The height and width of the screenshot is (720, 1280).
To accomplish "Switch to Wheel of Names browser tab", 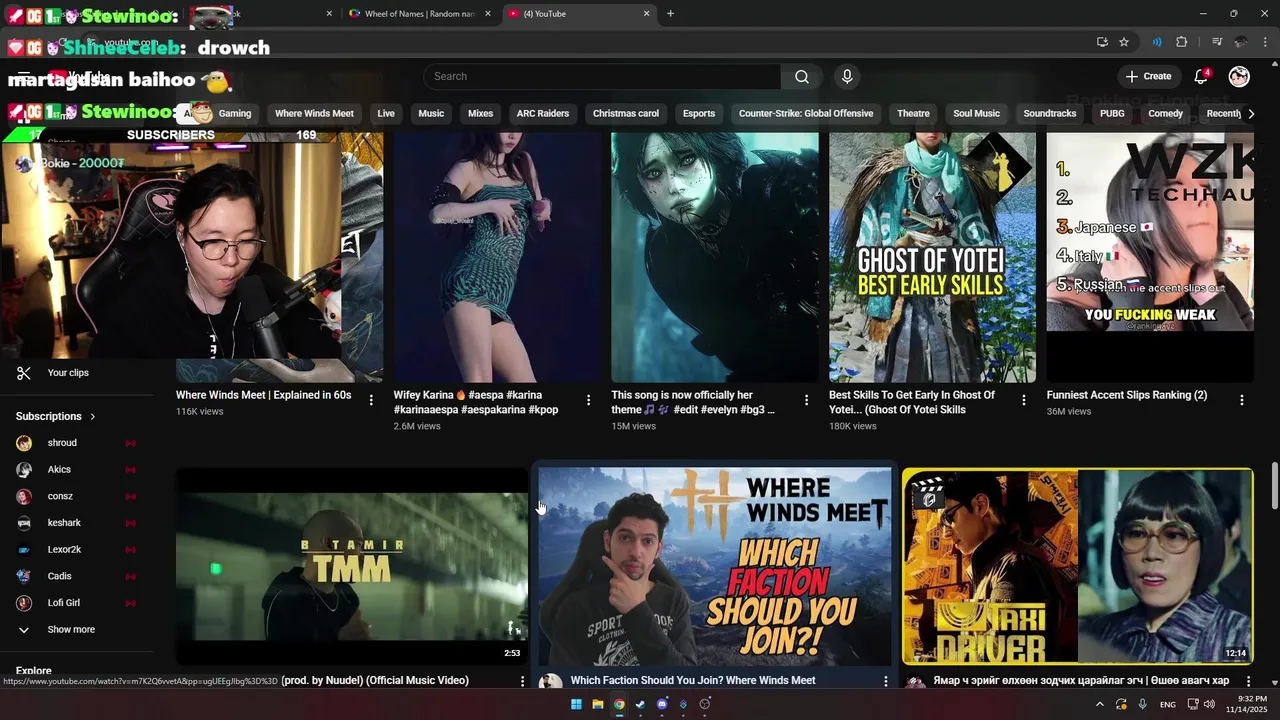I will 420,14.
